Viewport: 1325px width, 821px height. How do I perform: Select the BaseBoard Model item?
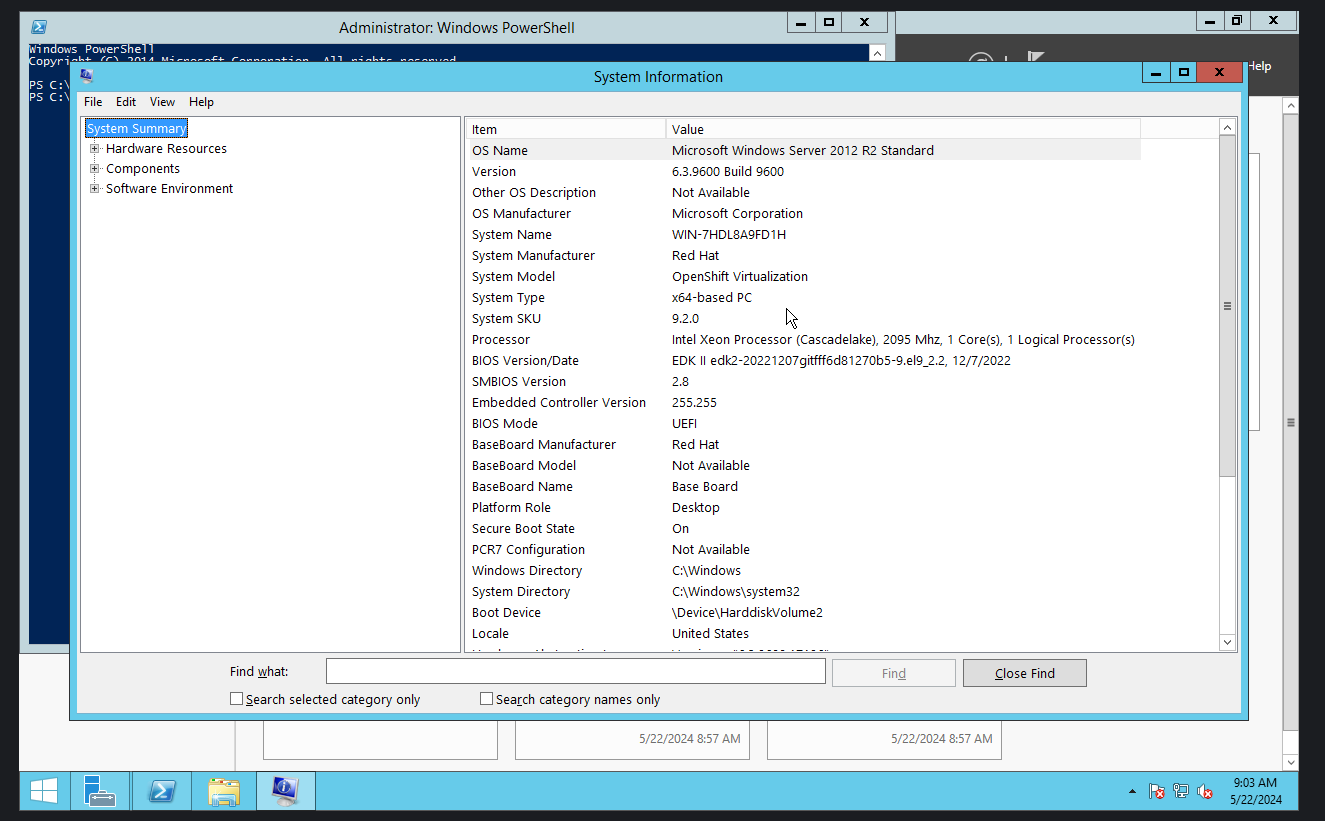coord(524,465)
